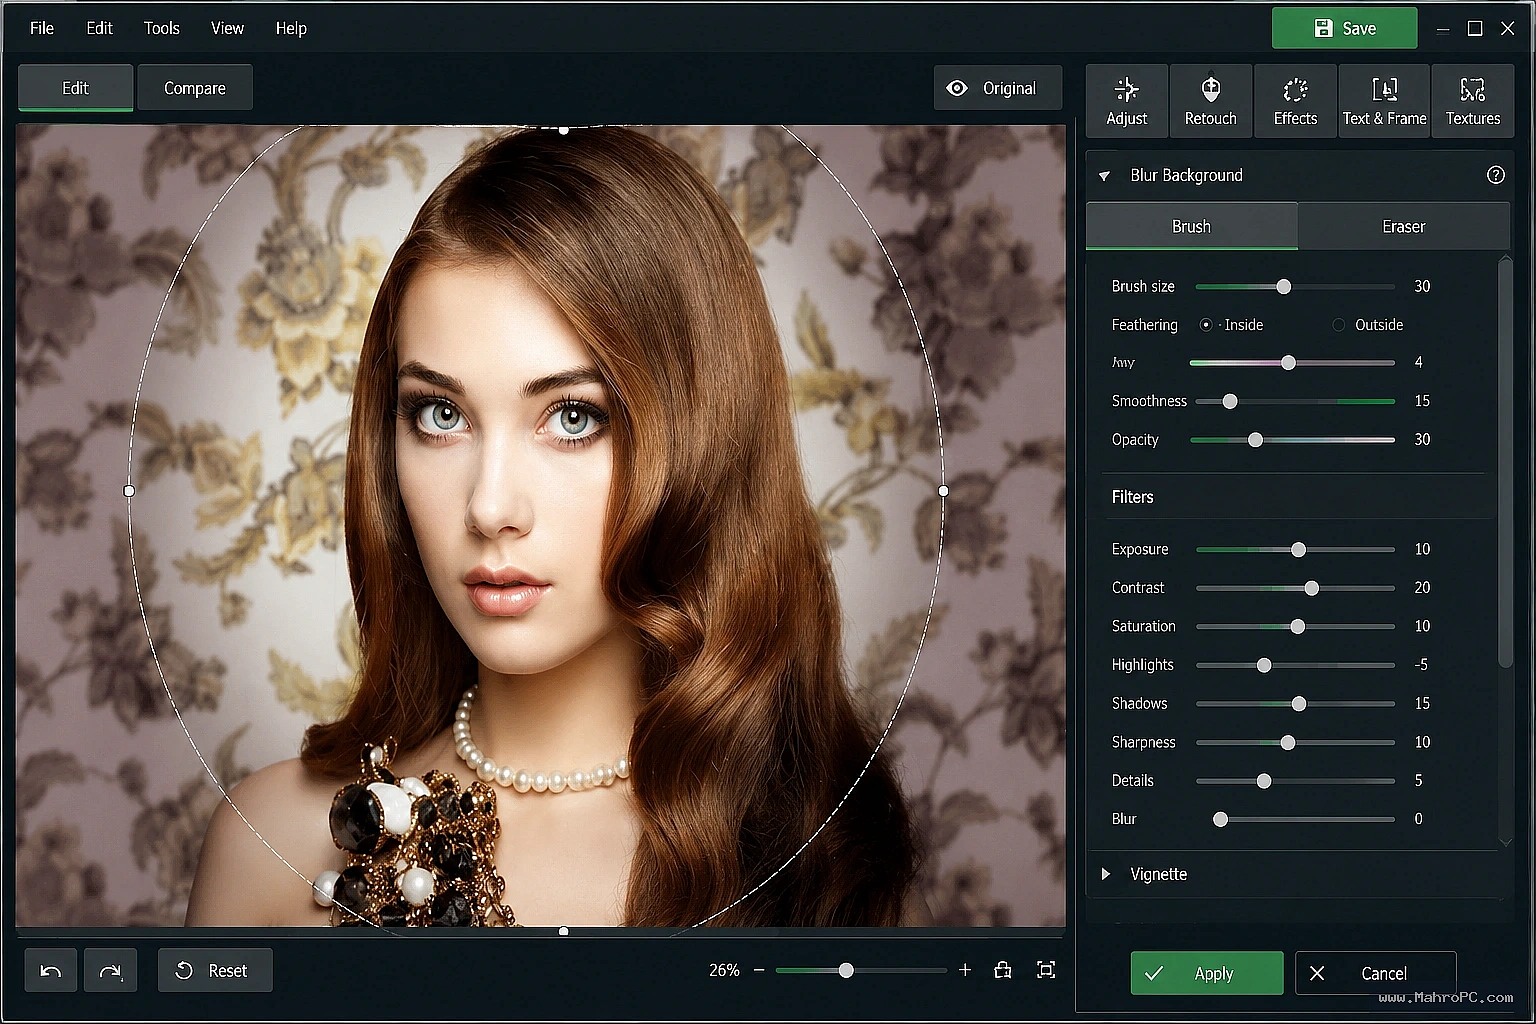Open the Help menu

coord(291,28)
